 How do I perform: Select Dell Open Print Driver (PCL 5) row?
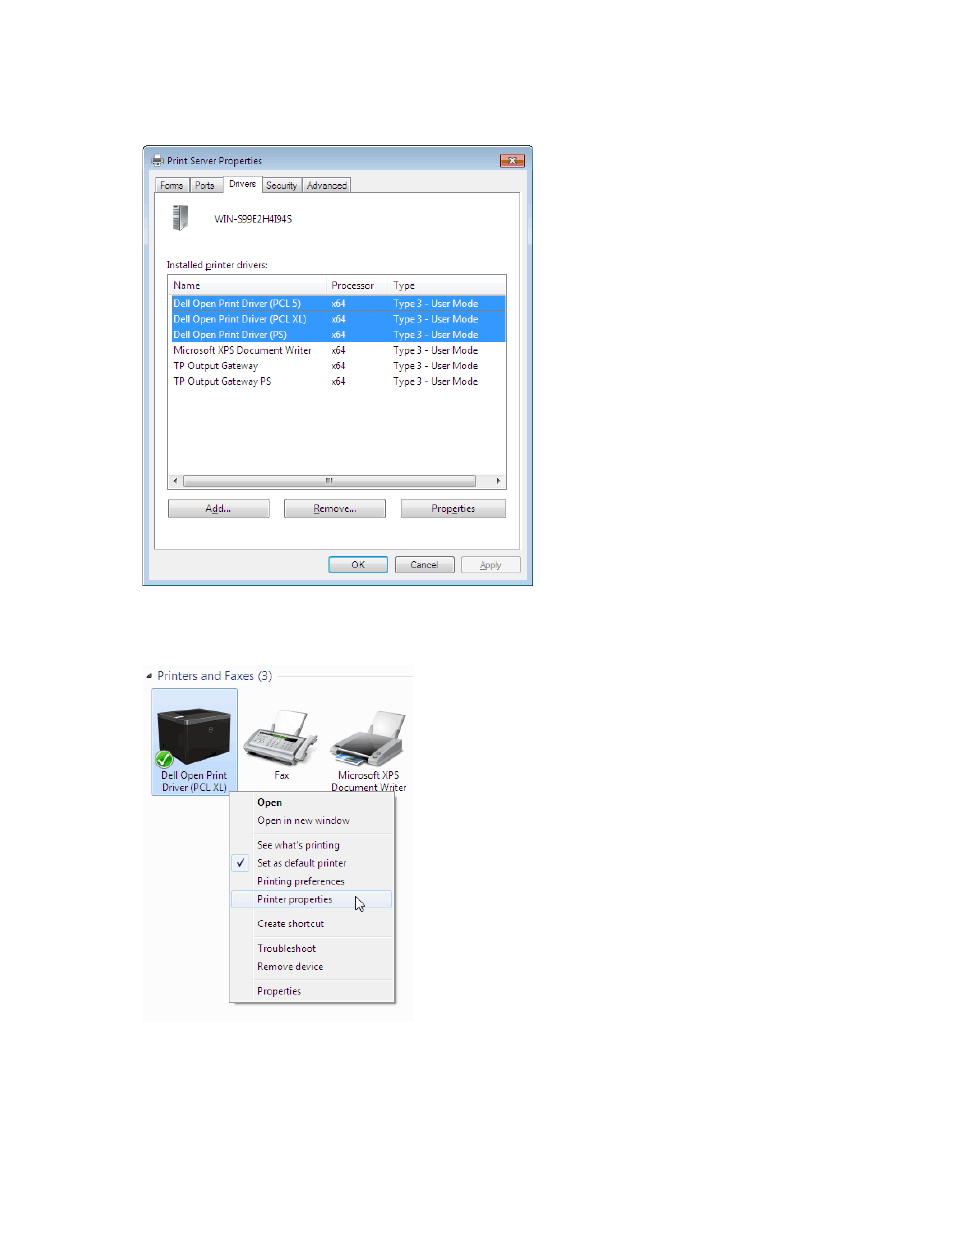(338, 304)
